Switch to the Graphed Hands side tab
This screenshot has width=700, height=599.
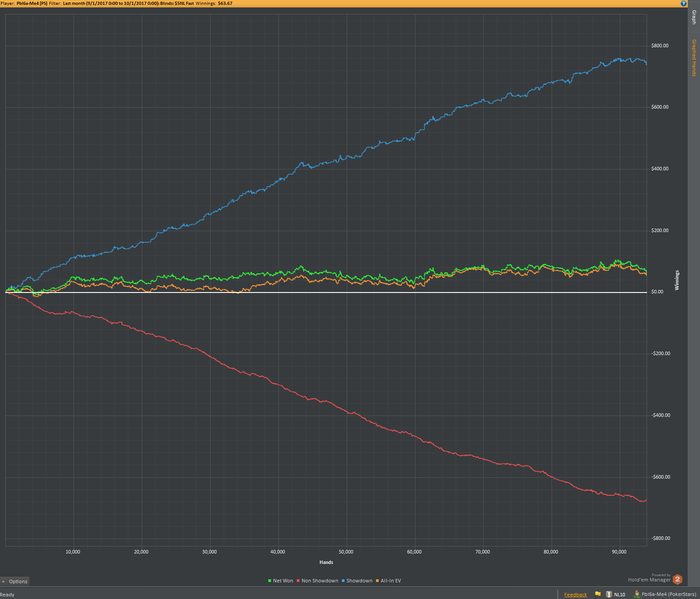(694, 58)
